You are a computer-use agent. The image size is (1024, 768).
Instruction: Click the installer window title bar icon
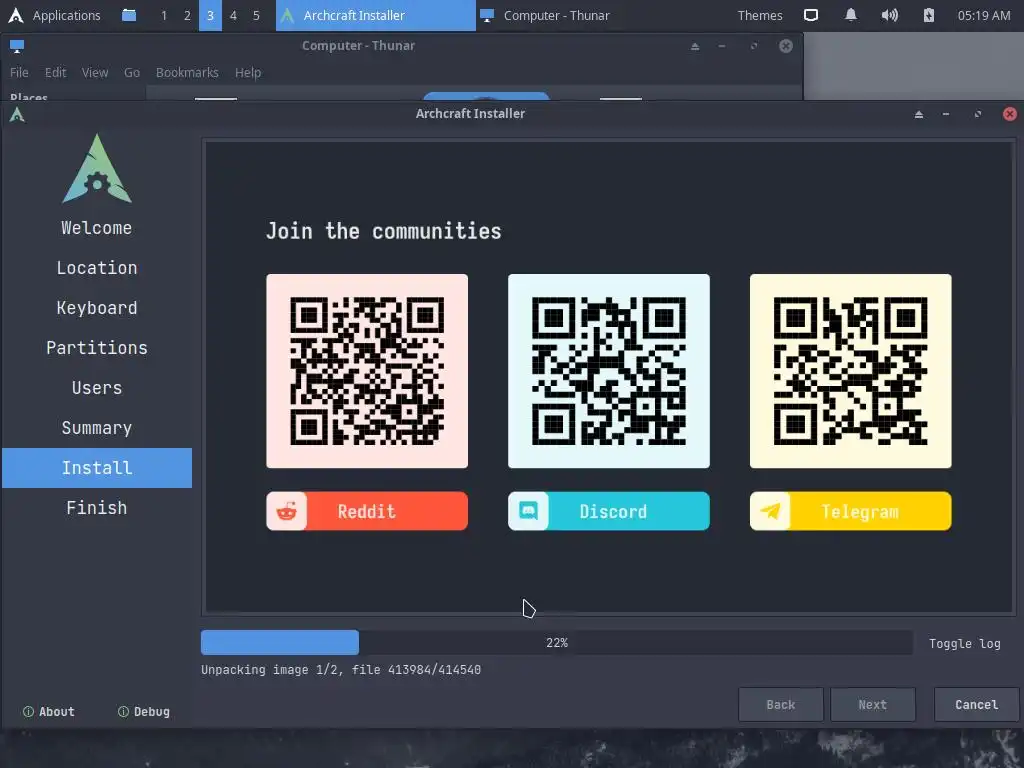[17, 115]
